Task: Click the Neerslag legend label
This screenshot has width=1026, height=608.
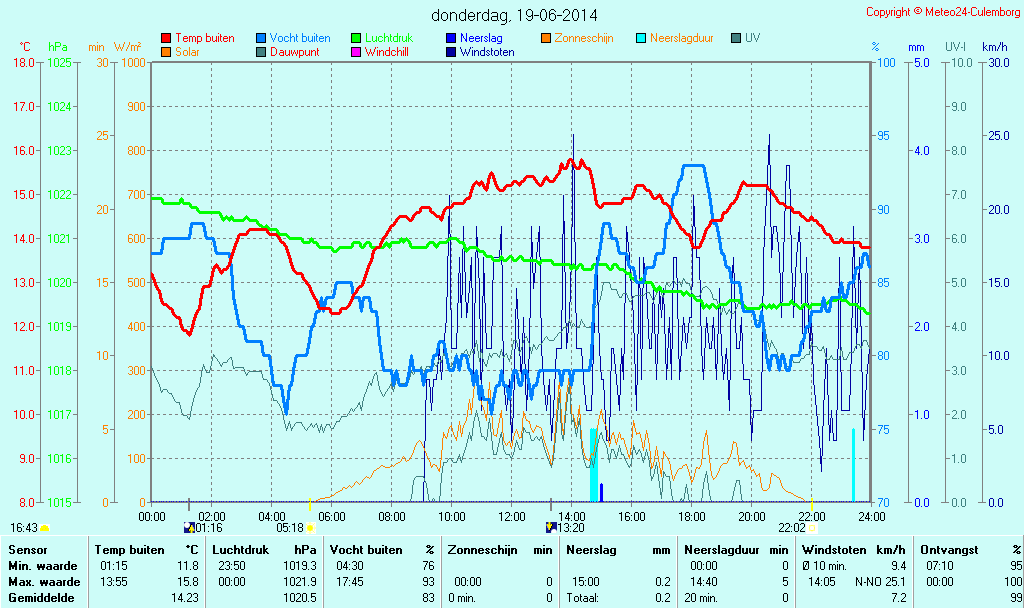Action: coord(481,38)
